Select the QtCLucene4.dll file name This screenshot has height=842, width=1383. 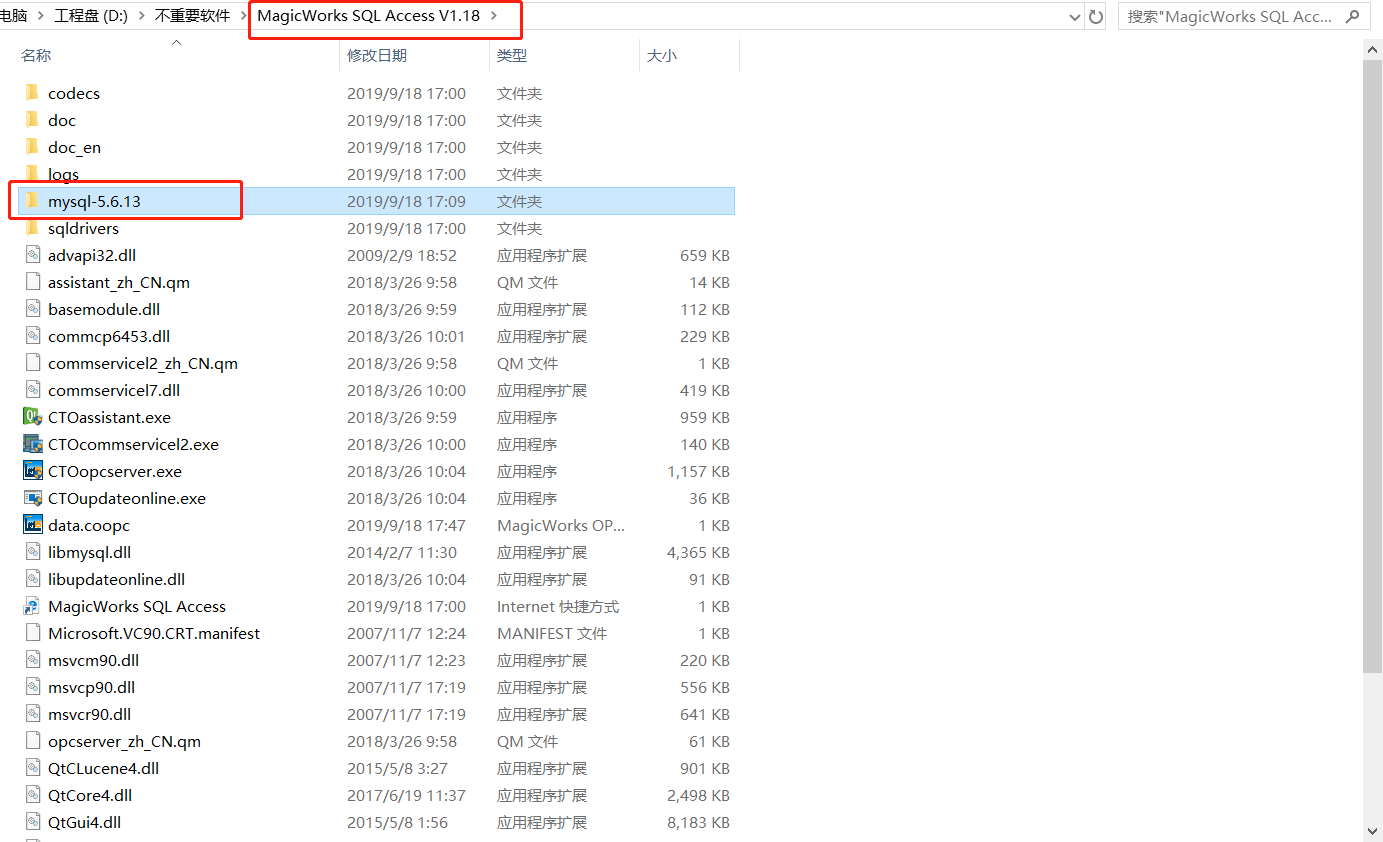[x=103, y=768]
